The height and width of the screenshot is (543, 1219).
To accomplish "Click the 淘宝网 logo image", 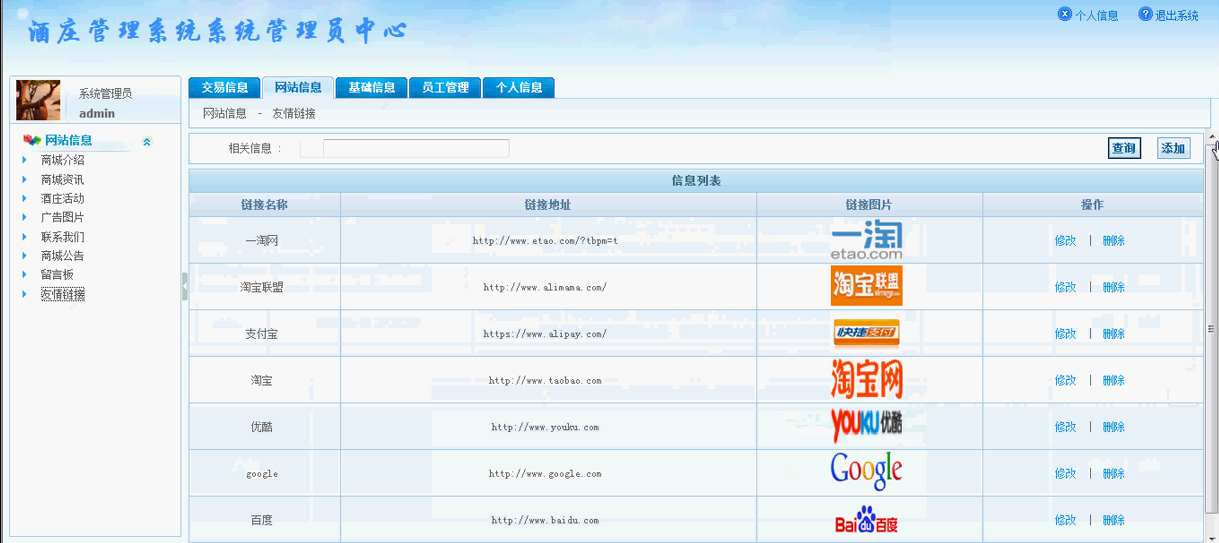I will pyautogui.click(x=866, y=379).
